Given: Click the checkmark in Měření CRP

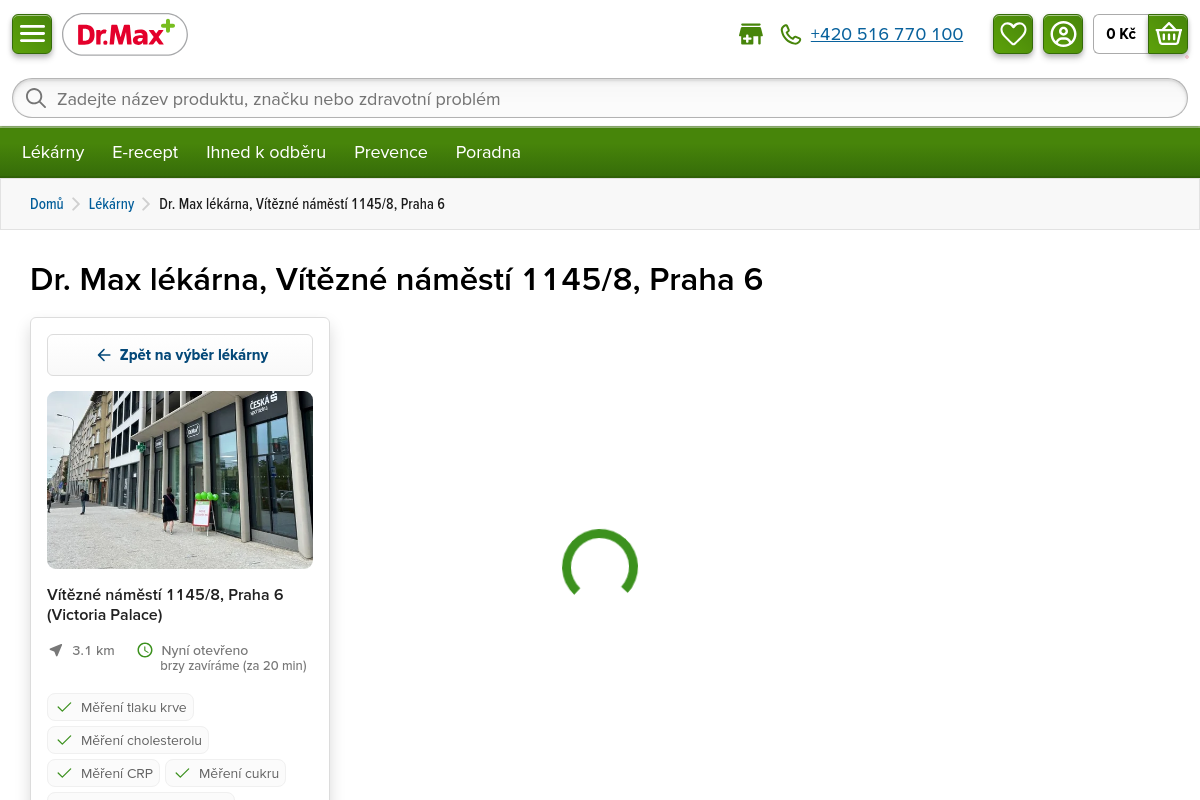Looking at the screenshot, I should click(x=64, y=773).
